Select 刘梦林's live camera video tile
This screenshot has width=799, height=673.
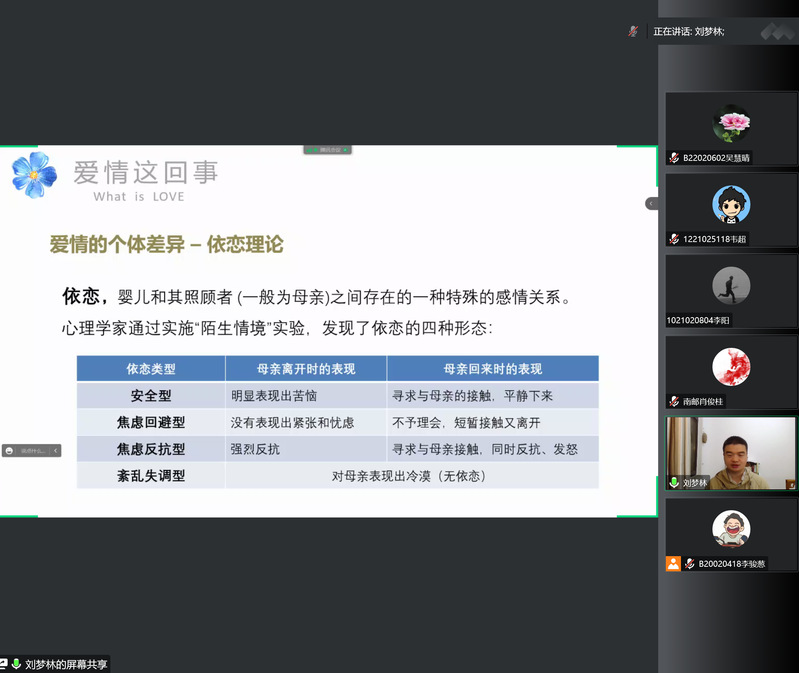[731, 447]
